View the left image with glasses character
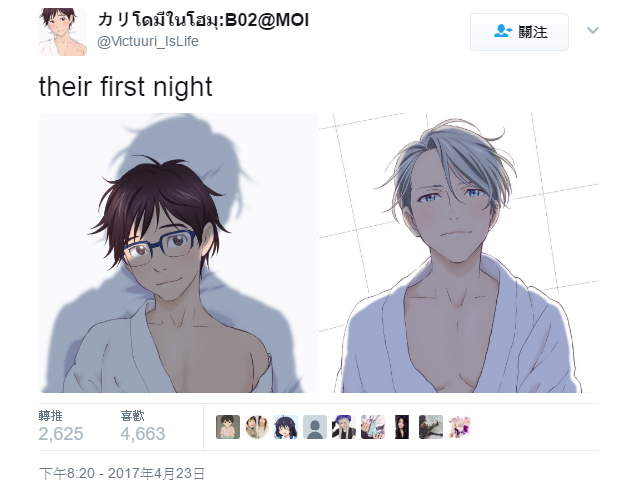Image resolution: width=637 pixels, height=490 pixels. (x=179, y=253)
